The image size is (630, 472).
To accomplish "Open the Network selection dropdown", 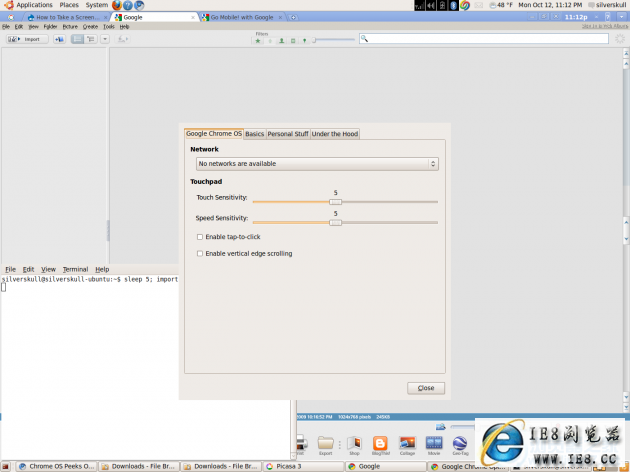I will [x=317, y=164].
